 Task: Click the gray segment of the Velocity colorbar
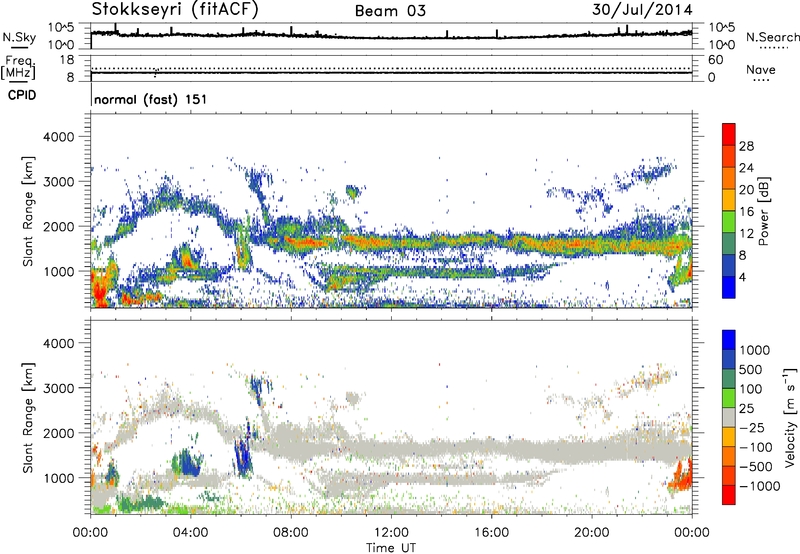tap(729, 418)
